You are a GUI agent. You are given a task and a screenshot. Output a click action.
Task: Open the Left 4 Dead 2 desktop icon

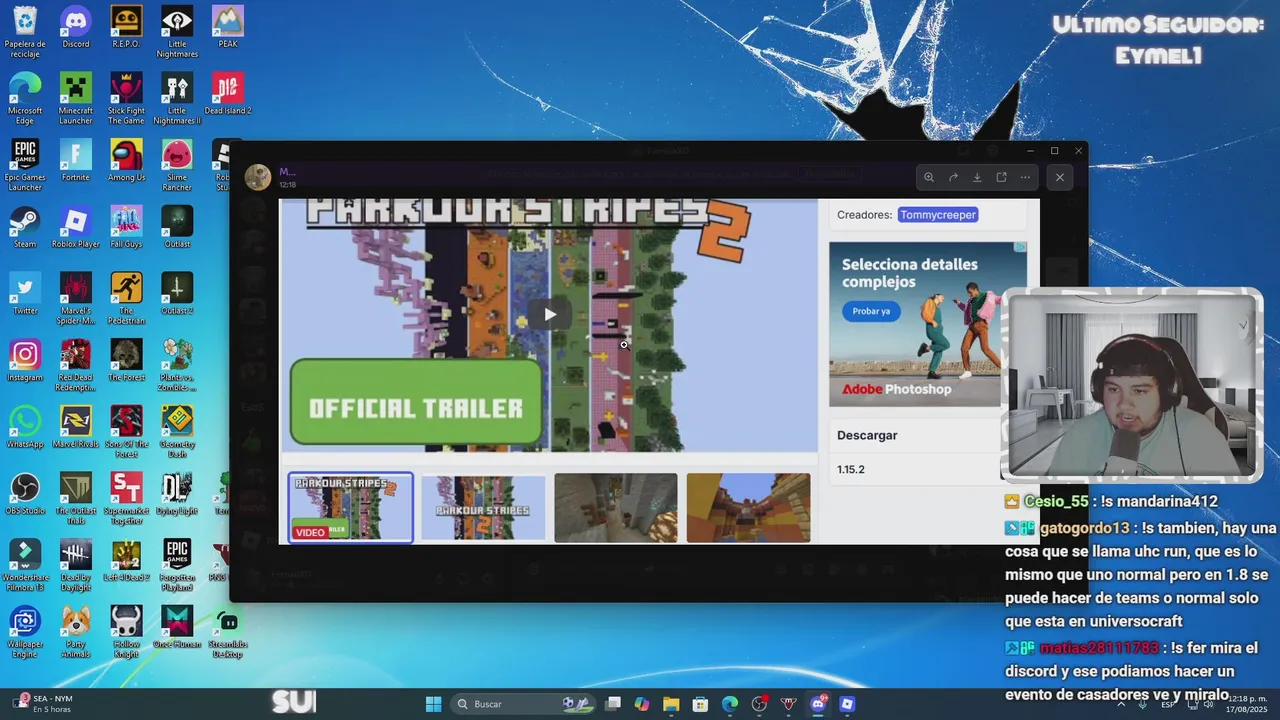point(126,561)
